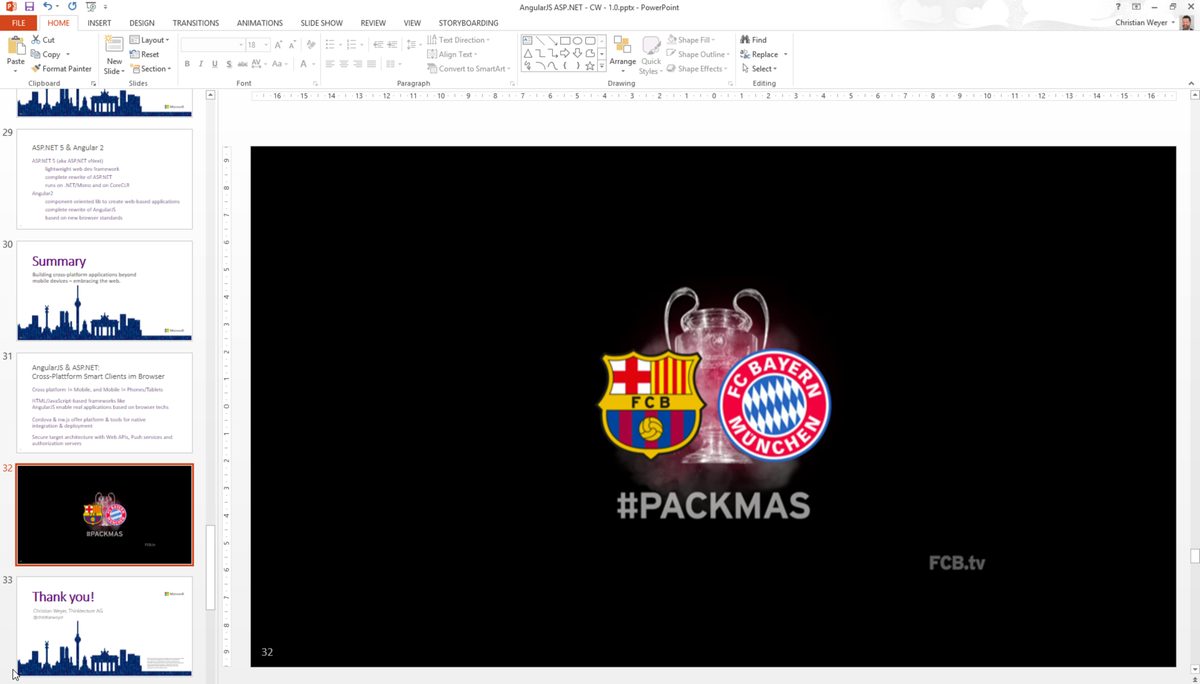Toggle bold formatting
Viewport: 1200px width, 684px height.
click(x=187, y=64)
